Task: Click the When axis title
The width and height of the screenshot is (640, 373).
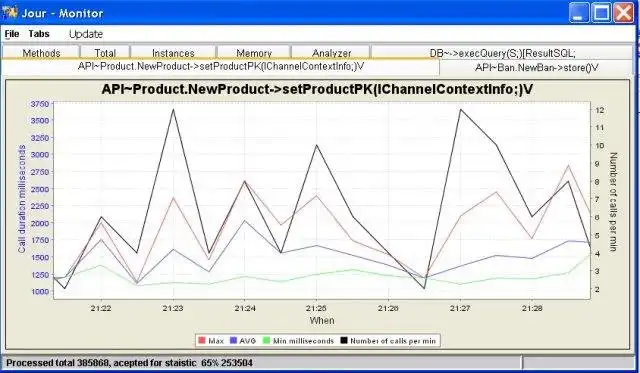Action: point(322,321)
